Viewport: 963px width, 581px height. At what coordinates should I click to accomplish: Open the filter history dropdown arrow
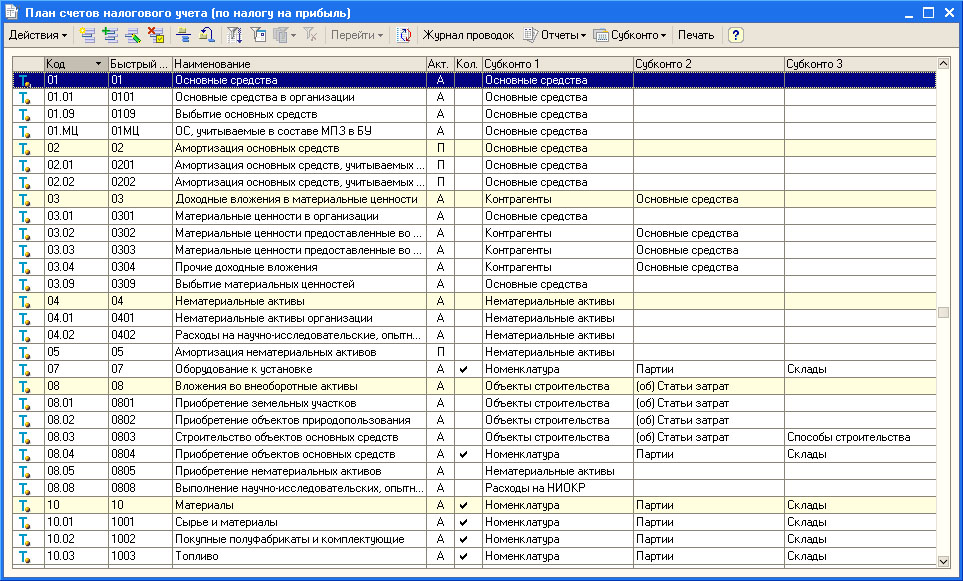pos(293,35)
